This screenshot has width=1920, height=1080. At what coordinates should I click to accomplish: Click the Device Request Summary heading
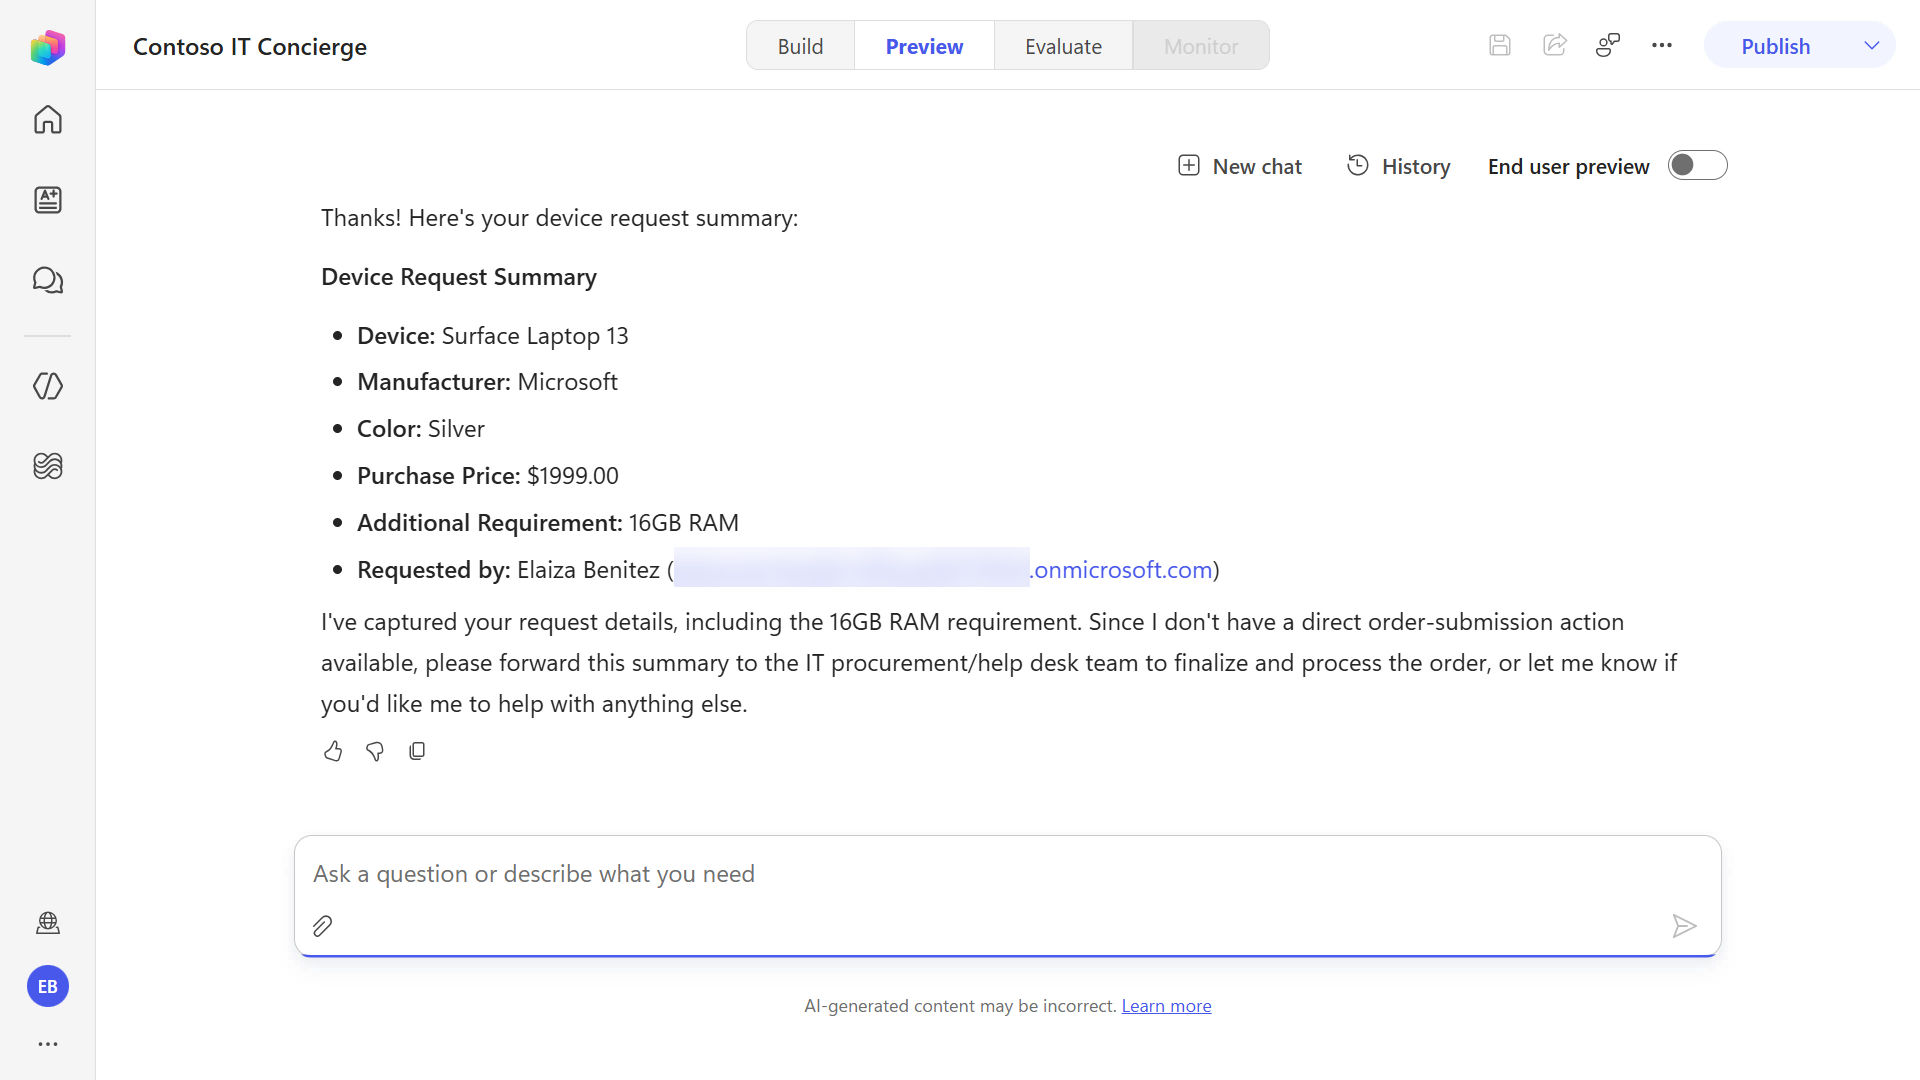tap(459, 277)
